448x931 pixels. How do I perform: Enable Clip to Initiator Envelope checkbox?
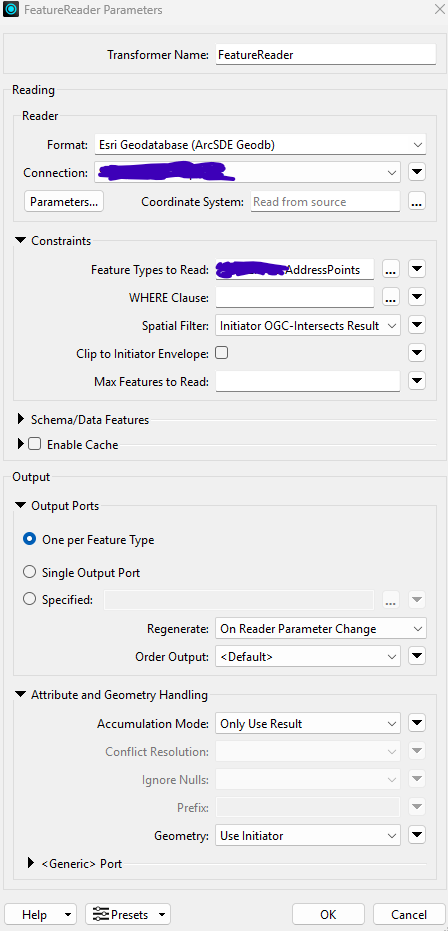pyautogui.click(x=221, y=353)
